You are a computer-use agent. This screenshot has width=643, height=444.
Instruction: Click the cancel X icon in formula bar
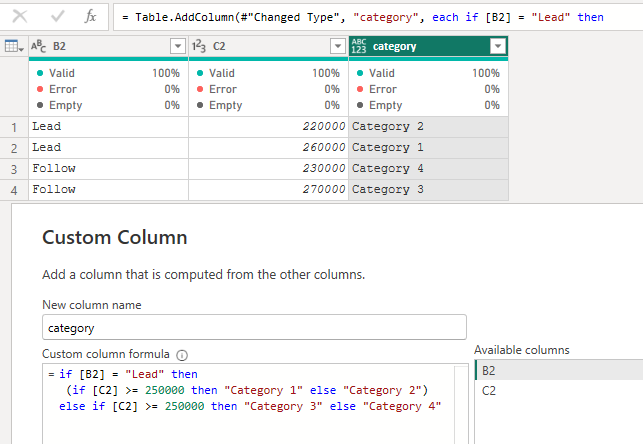click(20, 16)
